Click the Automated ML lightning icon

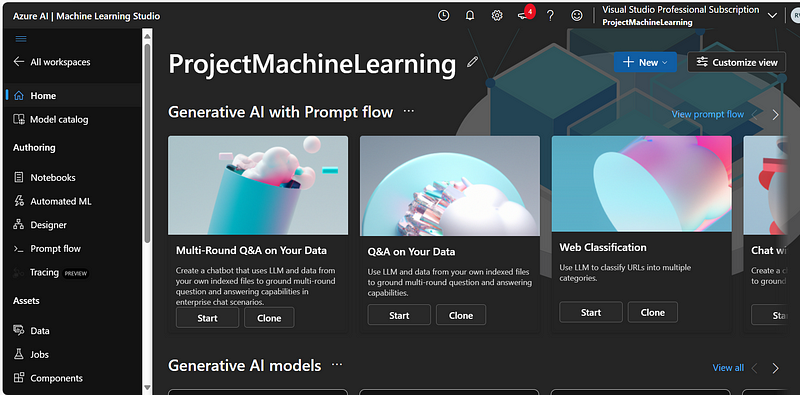[x=19, y=201]
